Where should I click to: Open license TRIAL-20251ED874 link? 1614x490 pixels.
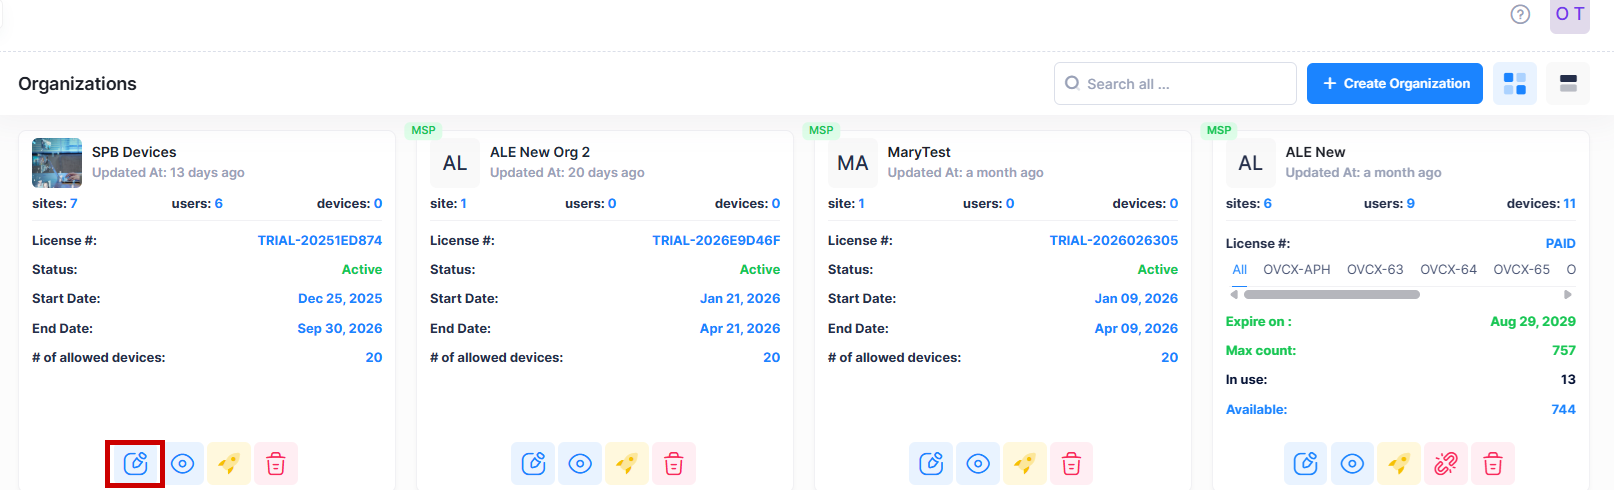319,241
